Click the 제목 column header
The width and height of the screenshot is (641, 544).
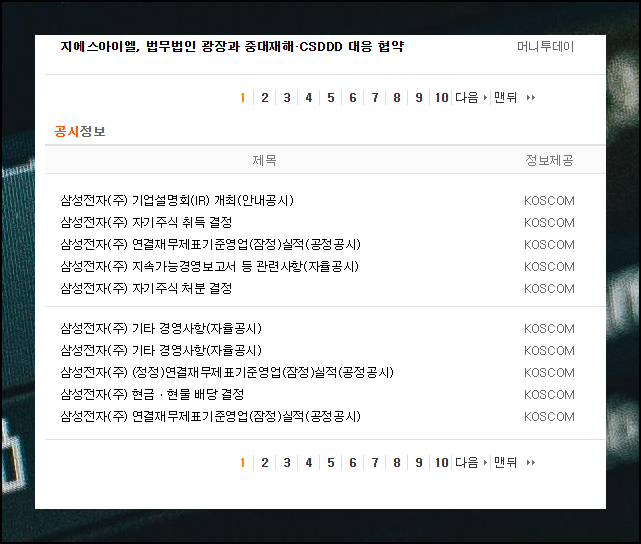(x=264, y=160)
